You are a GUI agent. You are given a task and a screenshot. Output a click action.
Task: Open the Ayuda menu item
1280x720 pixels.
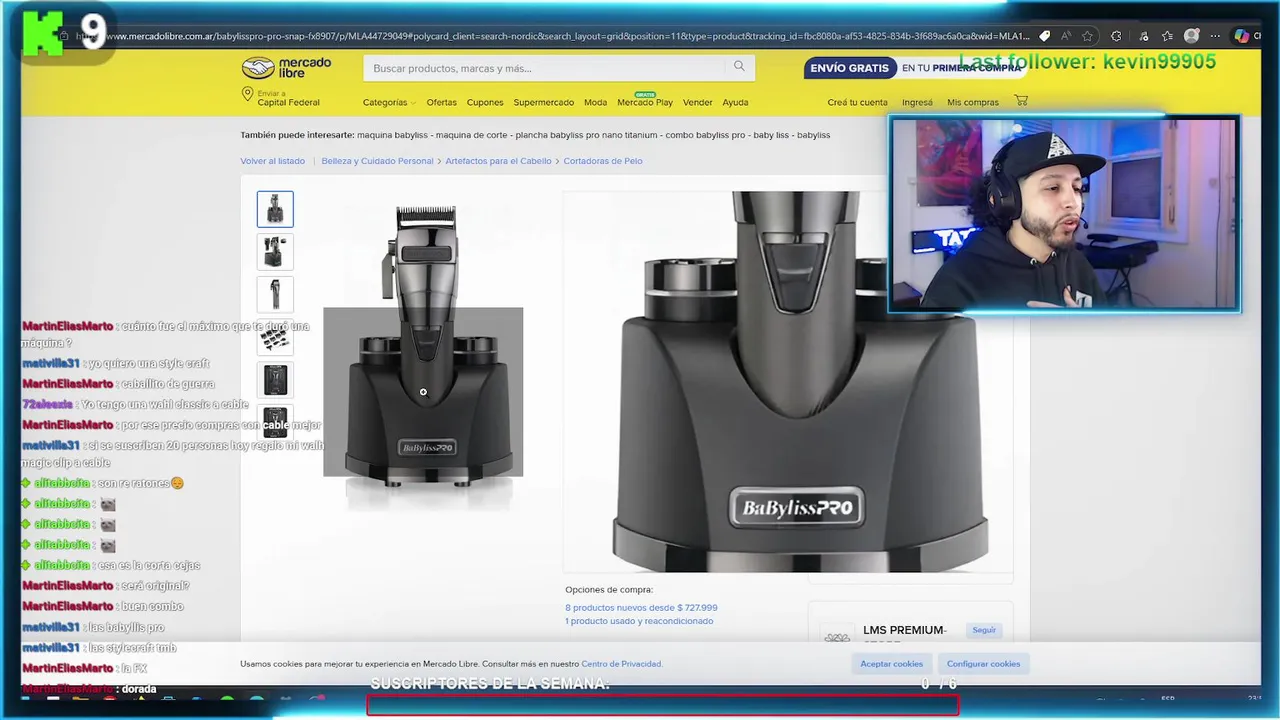tap(735, 102)
